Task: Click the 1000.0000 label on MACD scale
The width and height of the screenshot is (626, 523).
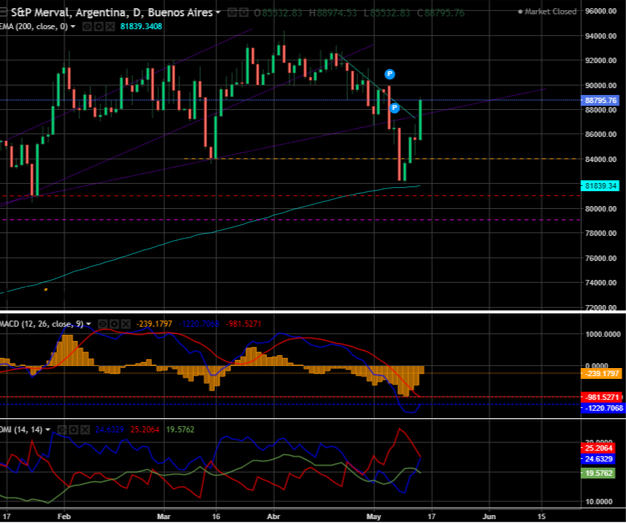Action: [x=602, y=334]
